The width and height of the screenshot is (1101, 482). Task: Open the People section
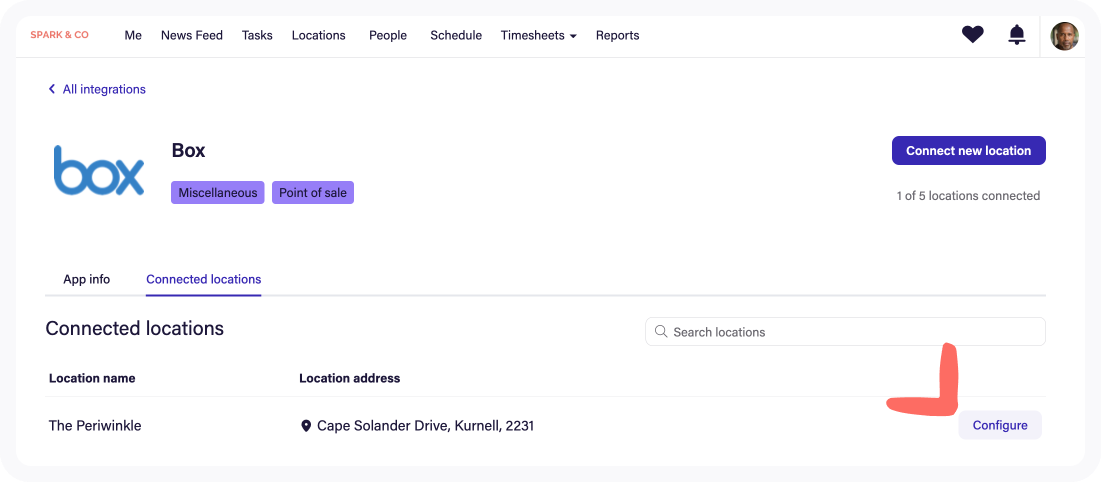coord(388,35)
